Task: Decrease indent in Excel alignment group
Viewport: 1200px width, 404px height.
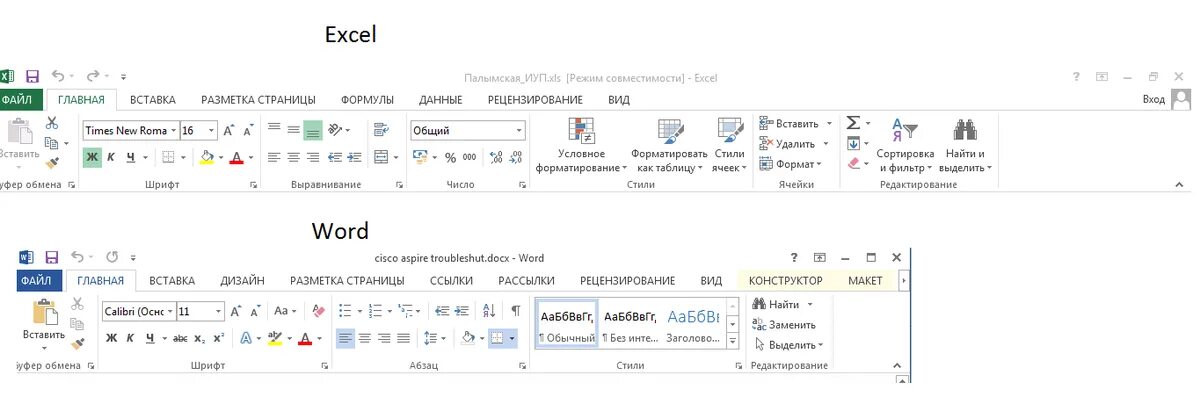Action: pos(335,157)
